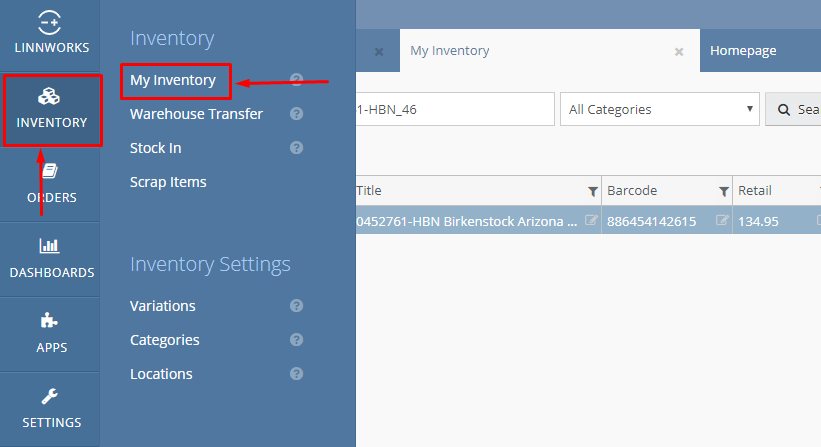The width and height of the screenshot is (821, 447).
Task: Open Locations under Inventory Settings
Action: pos(161,374)
